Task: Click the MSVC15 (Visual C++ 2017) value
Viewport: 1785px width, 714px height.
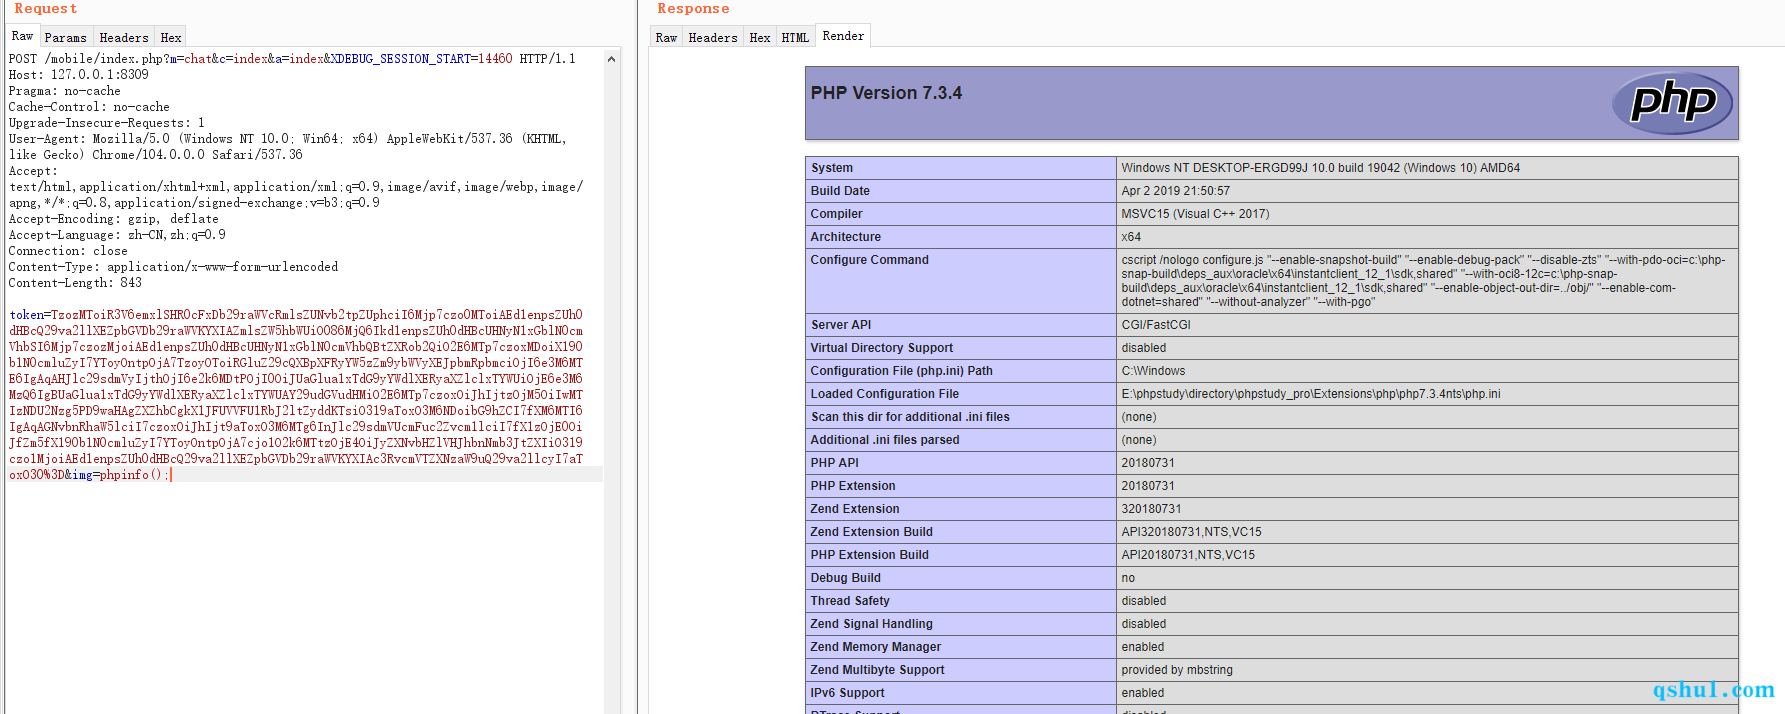Action: point(1195,214)
